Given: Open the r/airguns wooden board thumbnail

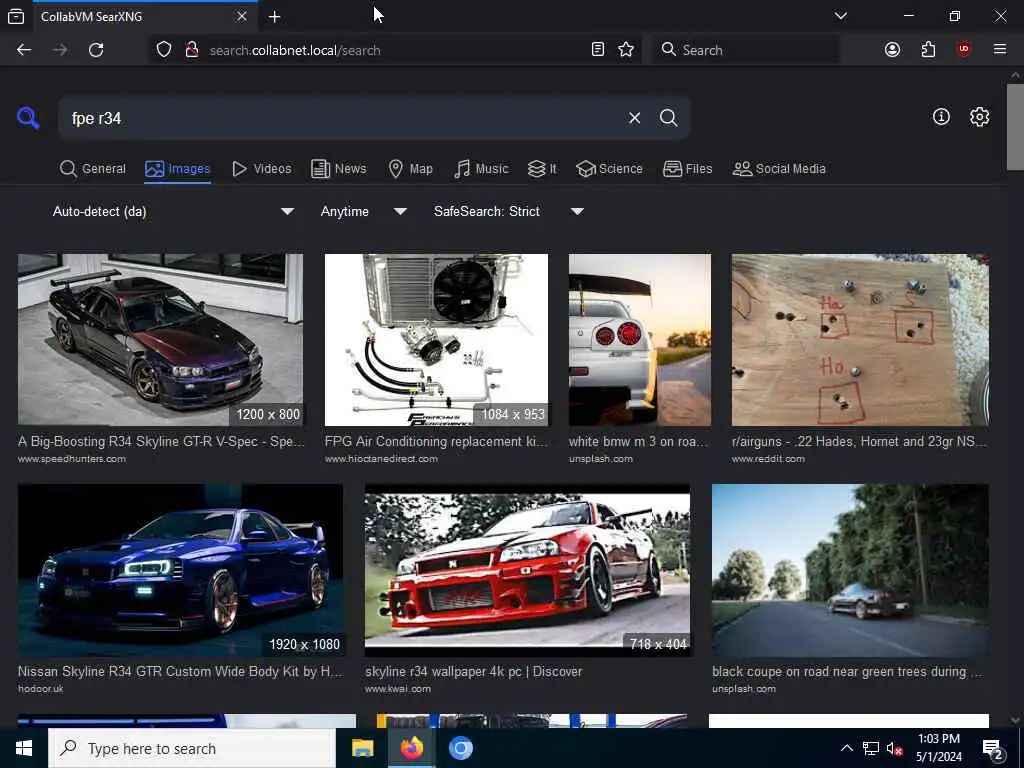Looking at the screenshot, I should [860, 340].
